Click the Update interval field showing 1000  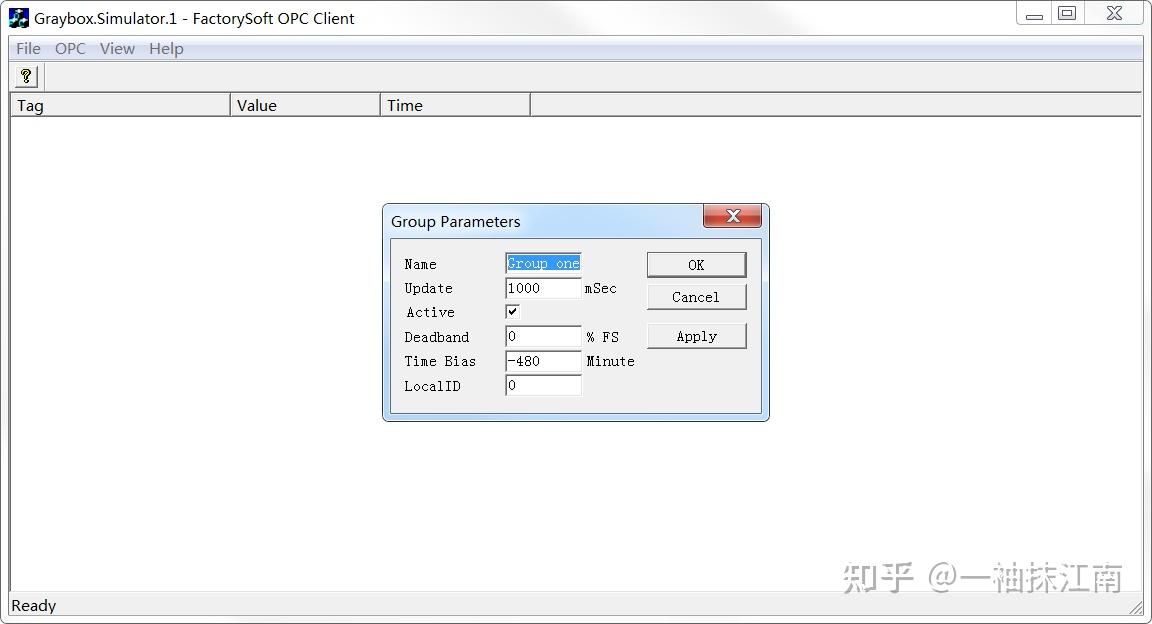pos(542,287)
